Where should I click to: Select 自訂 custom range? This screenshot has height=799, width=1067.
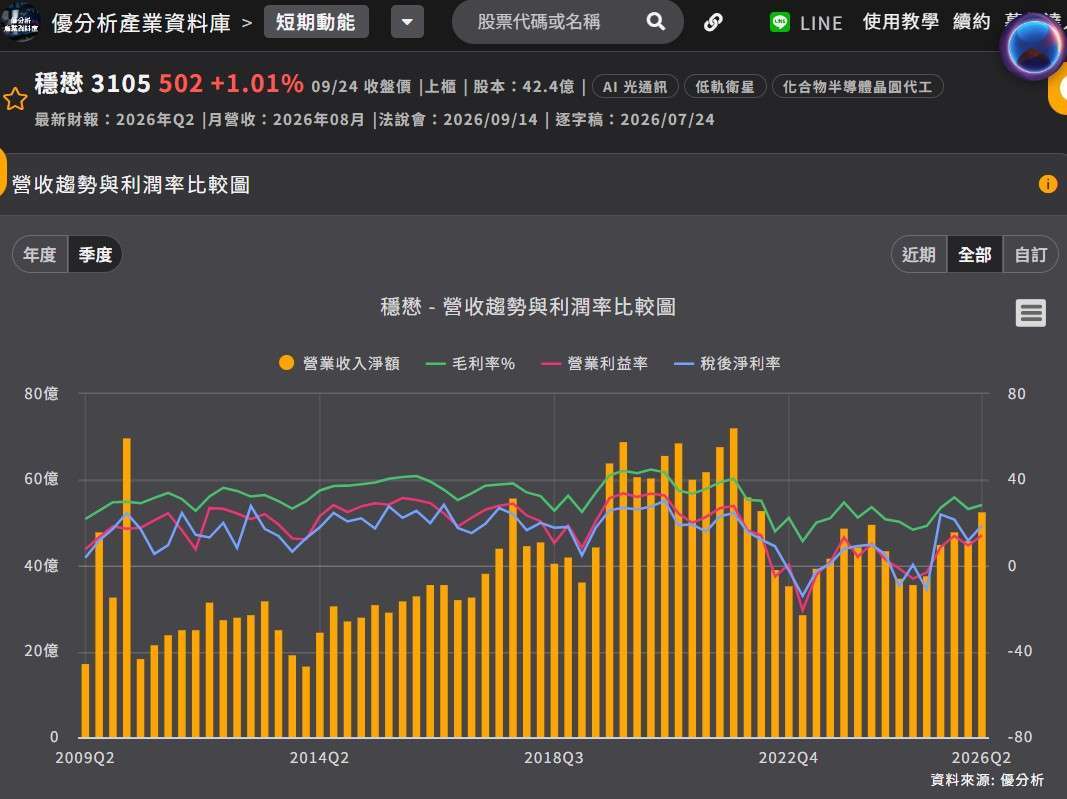(1030, 255)
